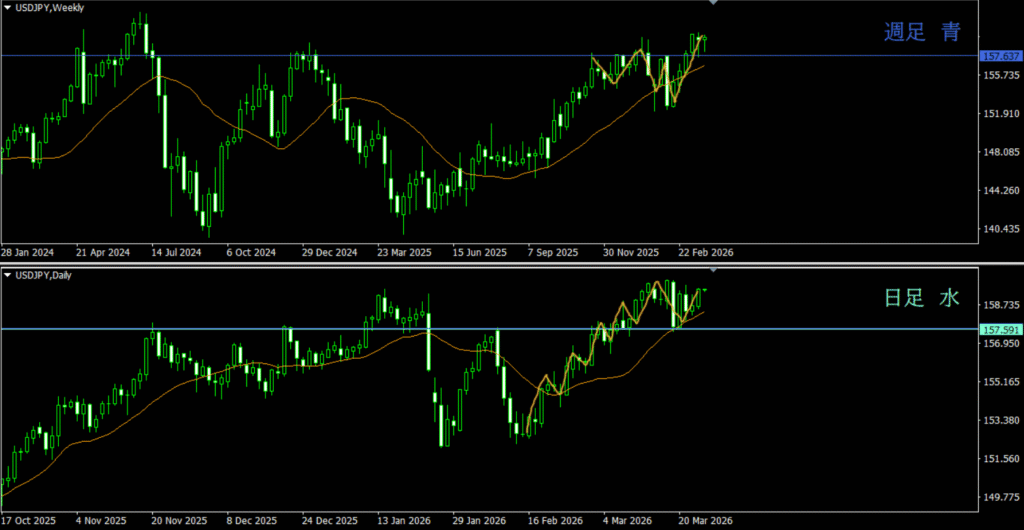
Task: Click 144.260 on the Weekly price scale
Action: pos(1000,190)
